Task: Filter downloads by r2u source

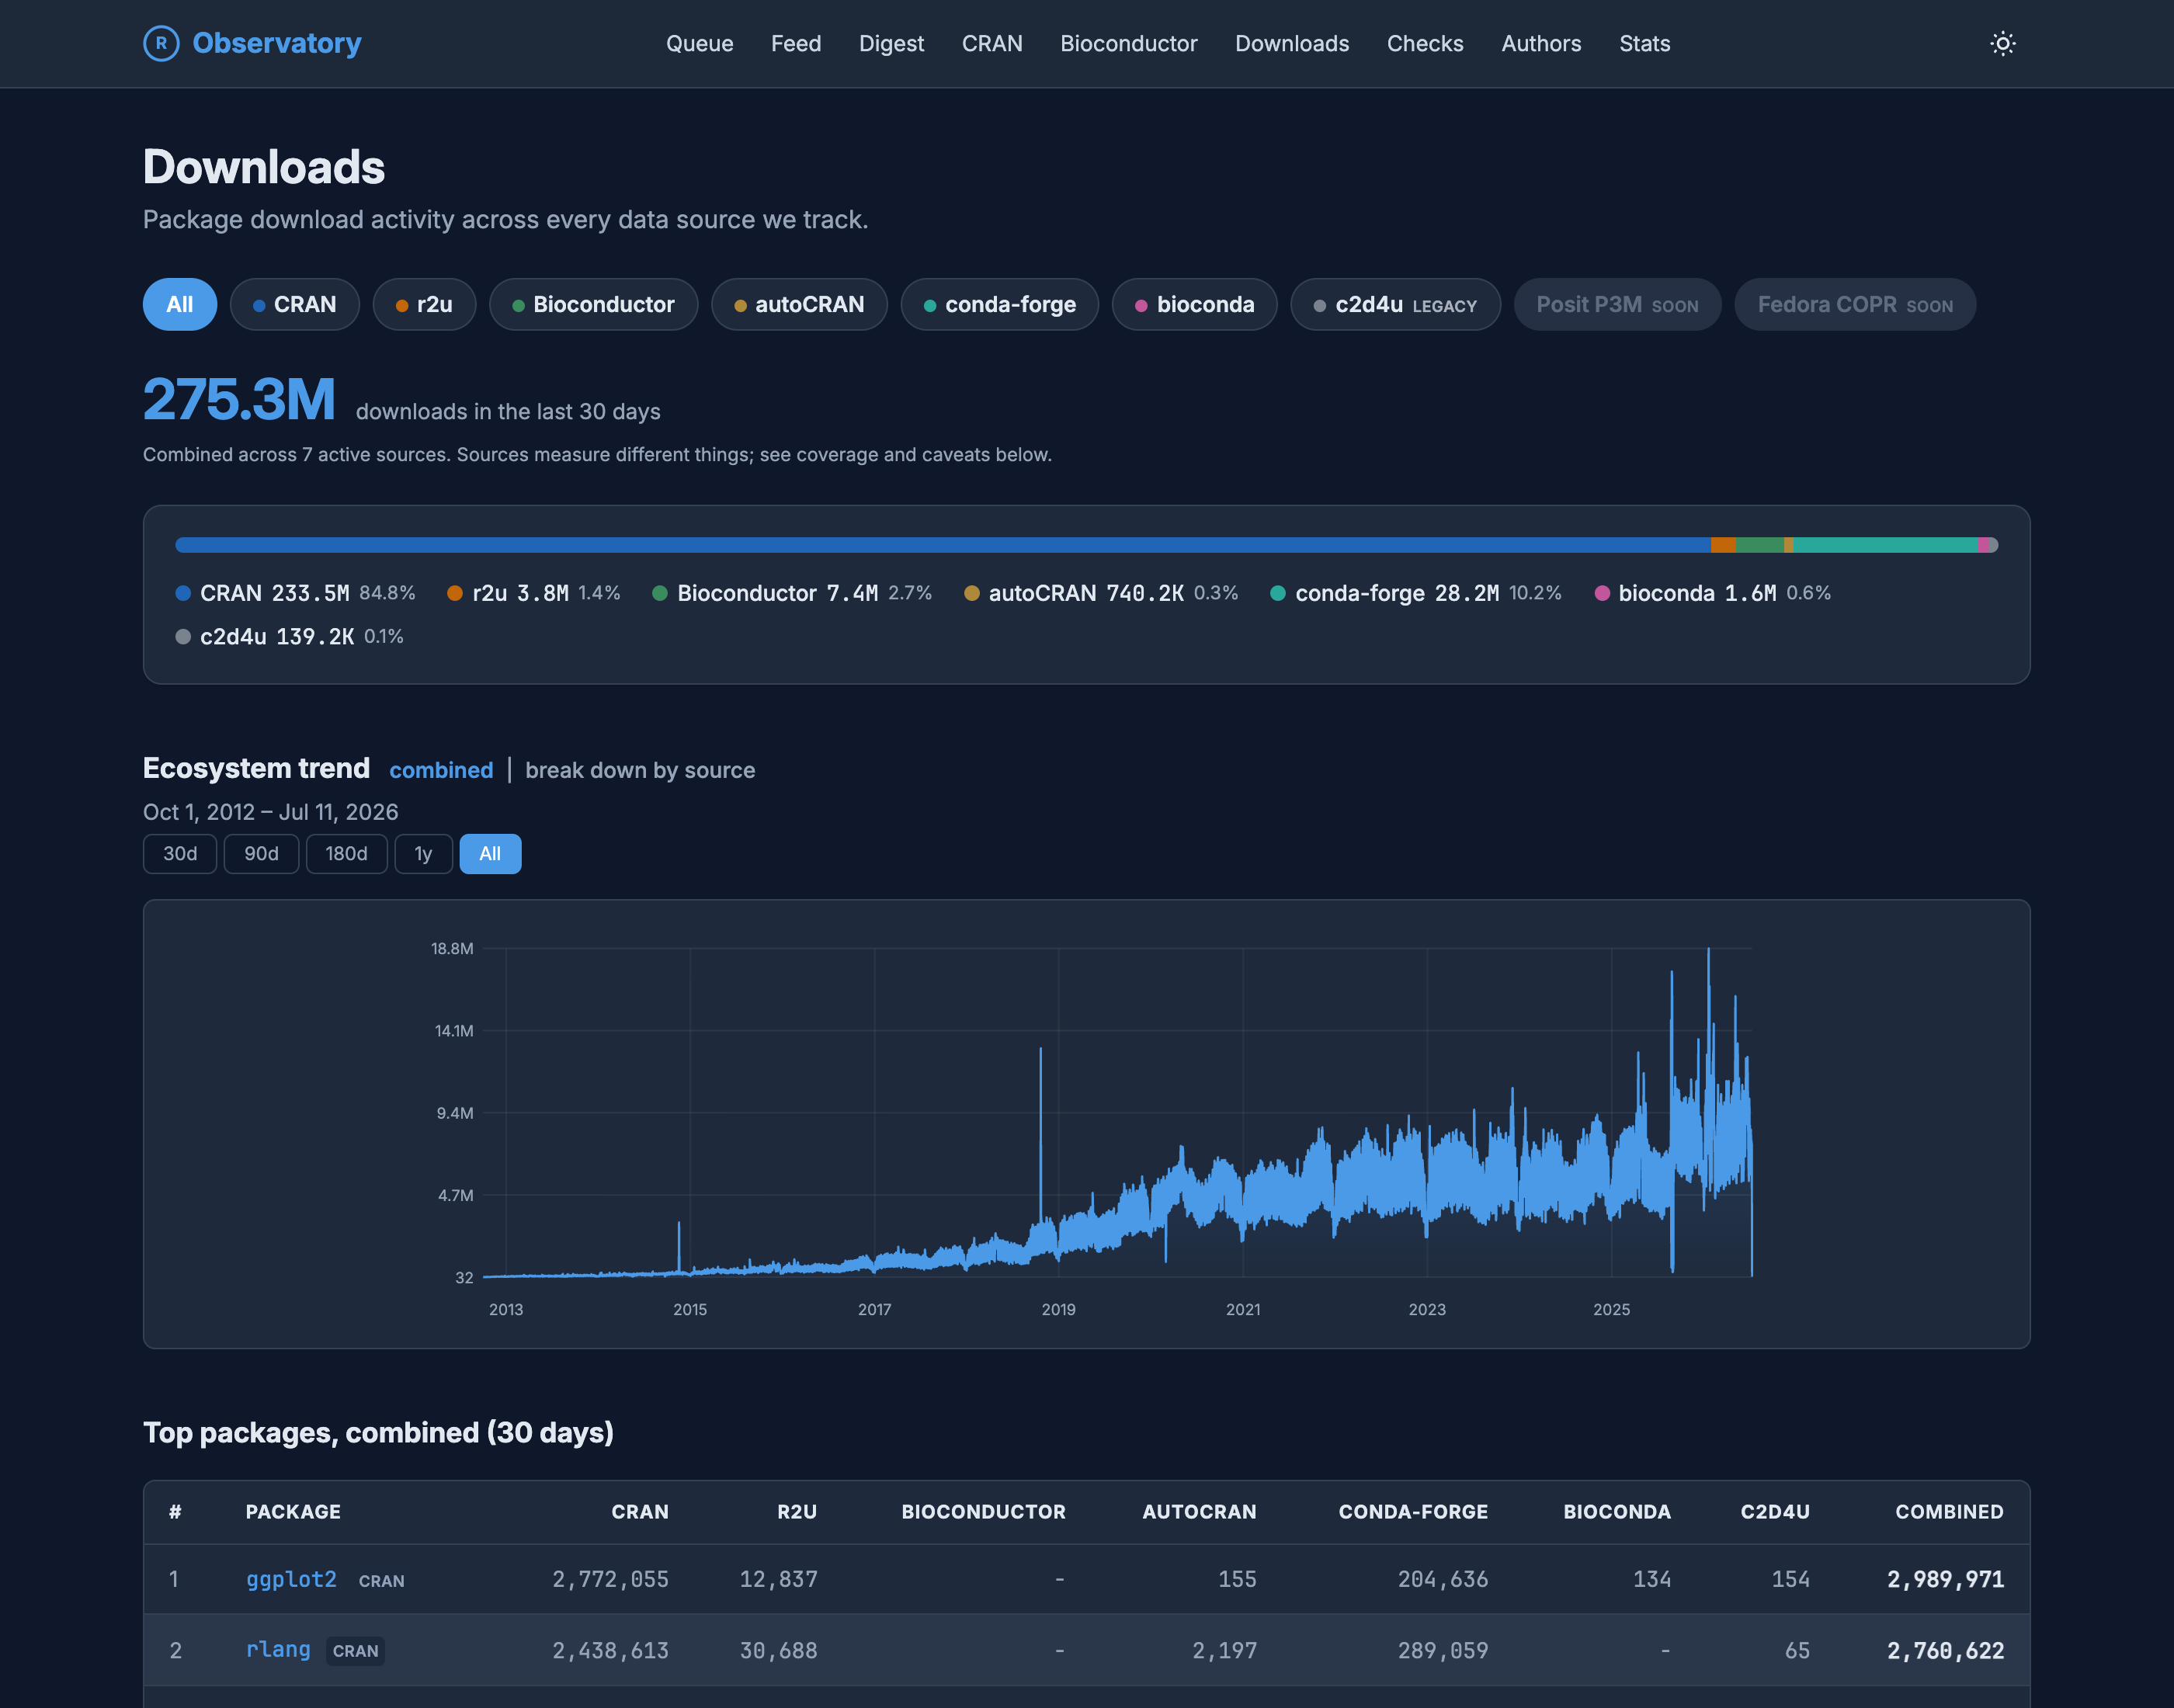Action: tap(424, 304)
